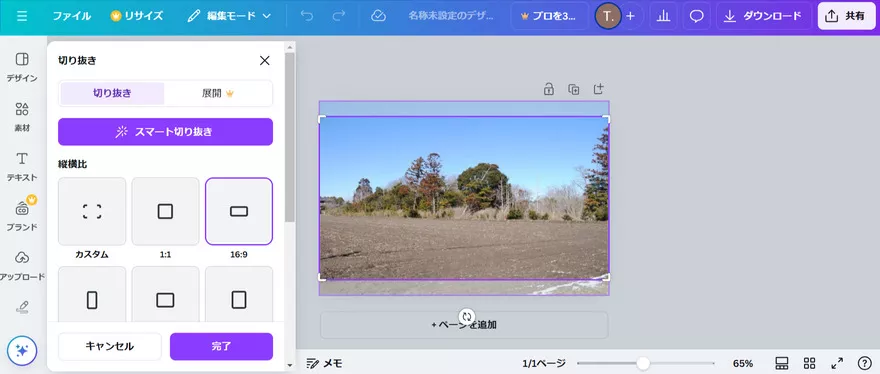This screenshot has height=374, width=880.
Task: Select the landscape ratio tile under 1:1
Action: coord(166,294)
